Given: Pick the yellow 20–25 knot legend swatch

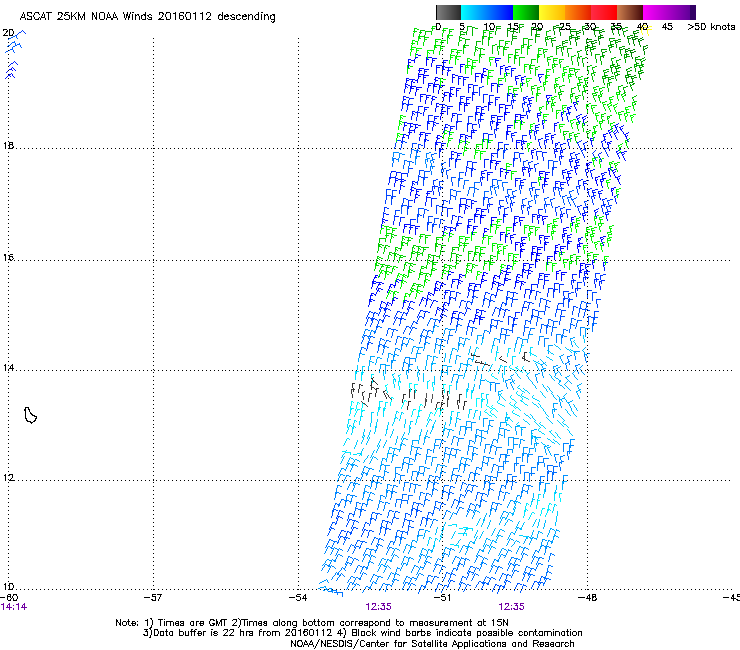Looking at the screenshot, I should point(552,12).
